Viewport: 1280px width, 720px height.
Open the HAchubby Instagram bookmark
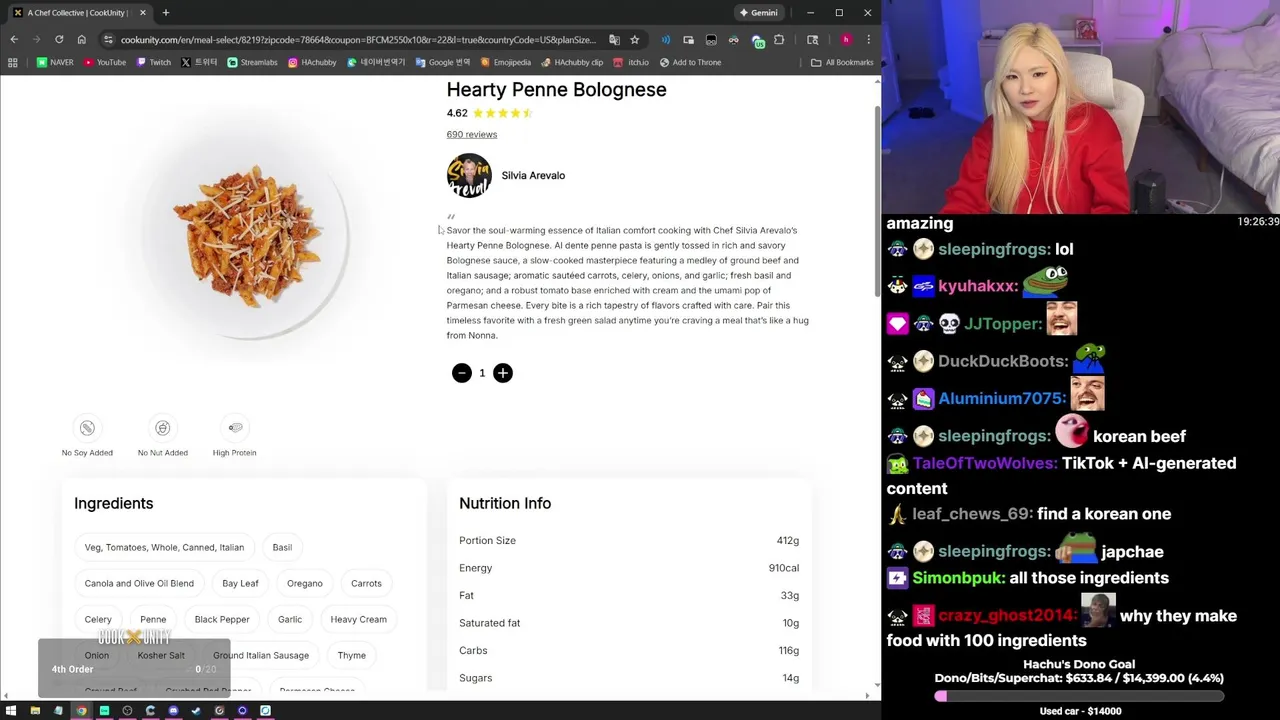312,62
